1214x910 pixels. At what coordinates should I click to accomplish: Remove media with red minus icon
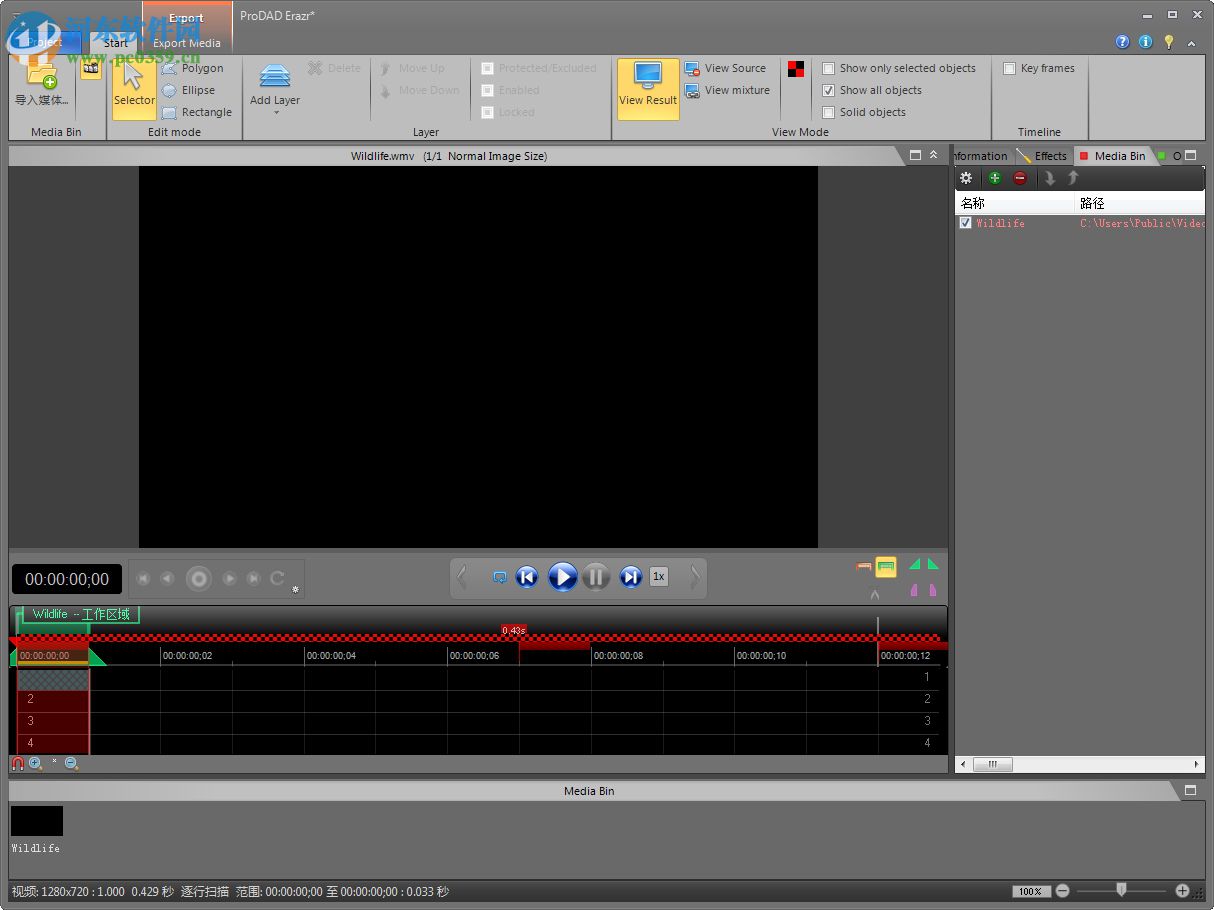(x=1020, y=178)
